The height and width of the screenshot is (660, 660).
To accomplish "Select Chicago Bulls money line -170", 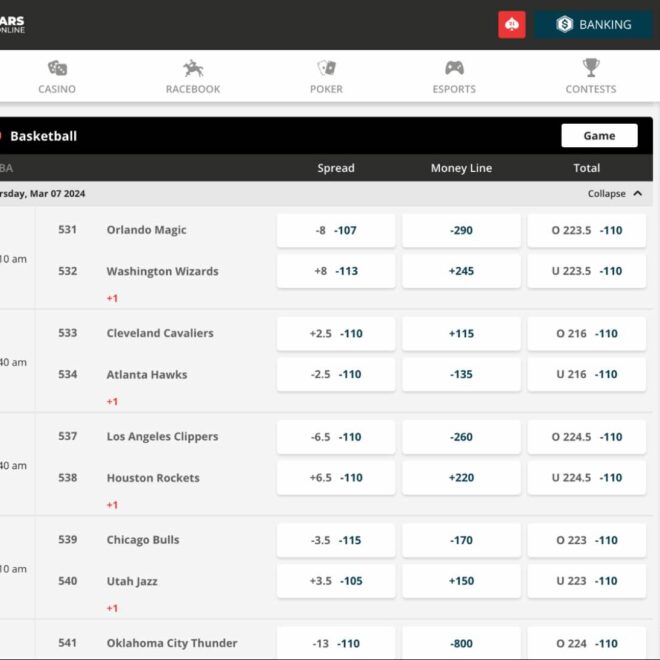I will point(461,540).
